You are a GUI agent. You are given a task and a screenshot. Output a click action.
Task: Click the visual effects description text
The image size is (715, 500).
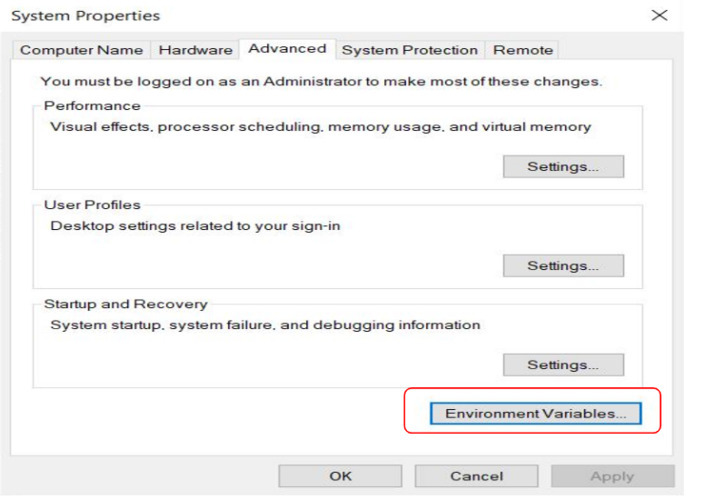click(x=320, y=127)
